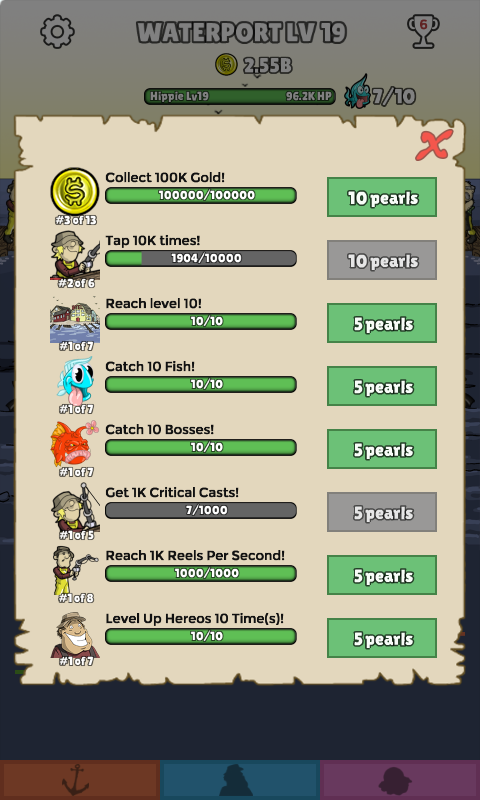480x800 pixels.
Task: Click the fish counter icon beside 7/10
Action: click(x=357, y=92)
